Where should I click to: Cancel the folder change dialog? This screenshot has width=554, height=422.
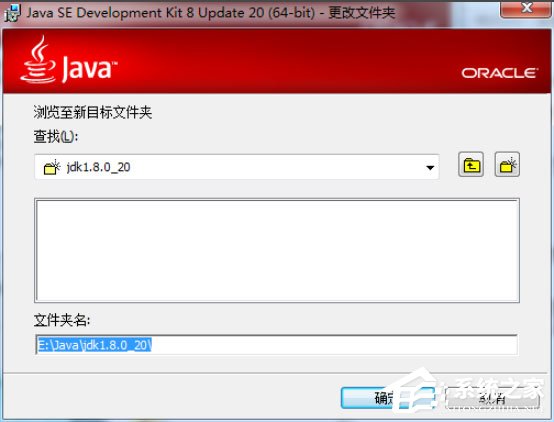492,398
